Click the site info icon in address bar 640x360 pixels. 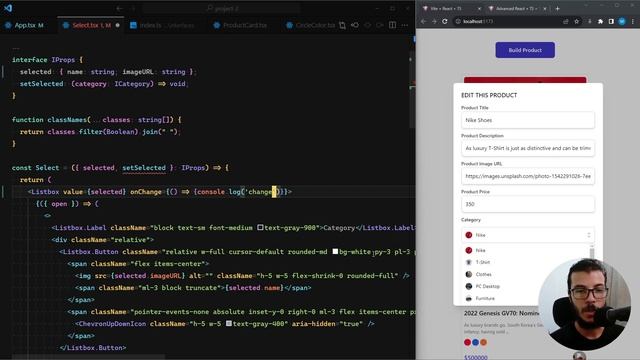coord(458,22)
